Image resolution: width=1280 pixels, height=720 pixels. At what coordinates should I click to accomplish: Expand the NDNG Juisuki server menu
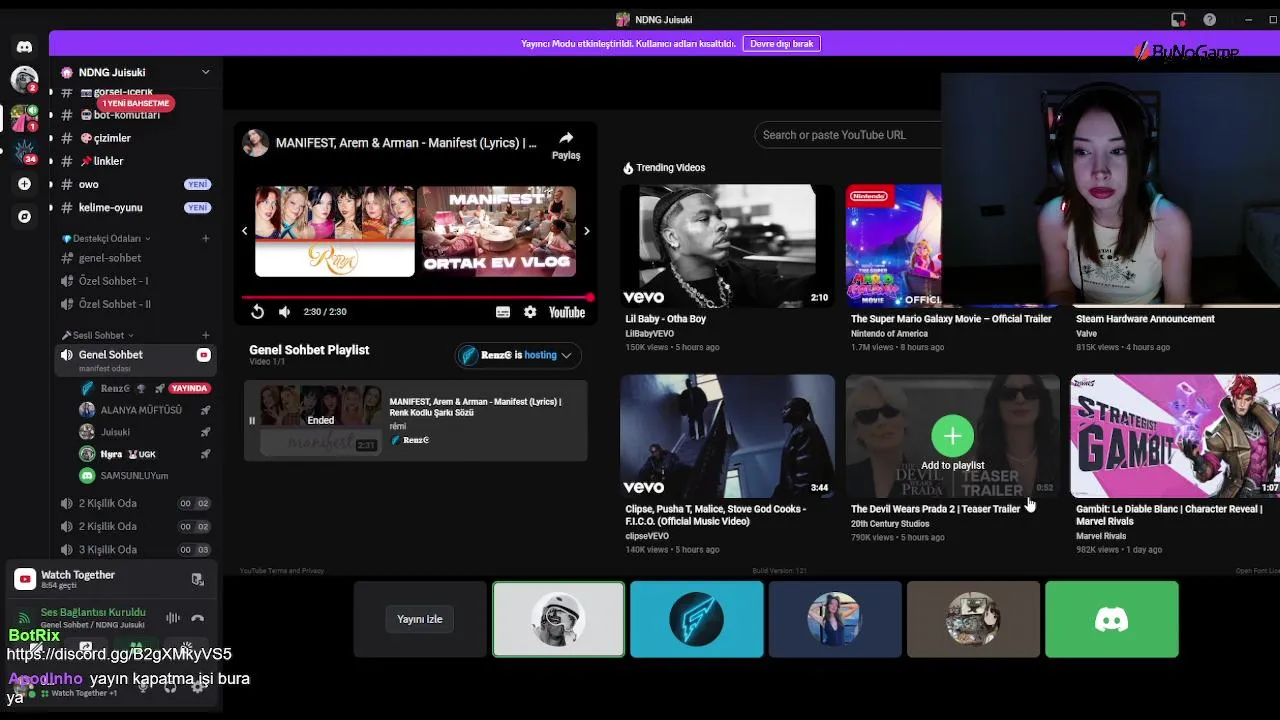pos(205,72)
